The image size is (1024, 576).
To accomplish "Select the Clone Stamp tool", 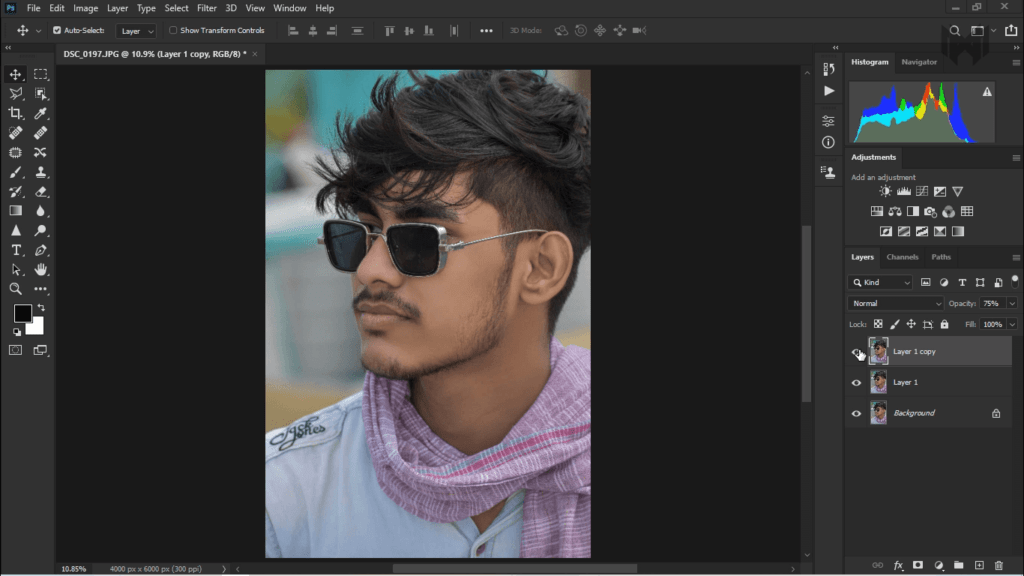I will (x=40, y=172).
